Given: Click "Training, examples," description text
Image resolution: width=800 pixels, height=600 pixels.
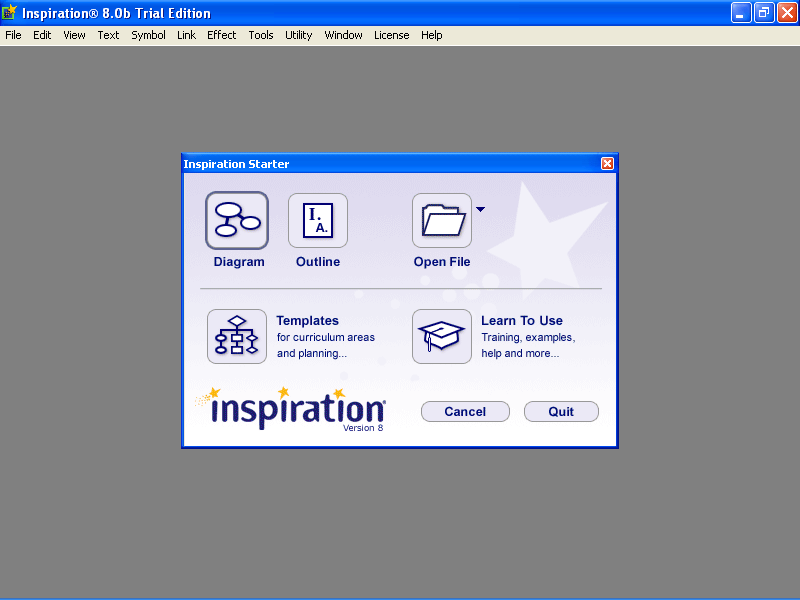Looking at the screenshot, I should point(529,337).
